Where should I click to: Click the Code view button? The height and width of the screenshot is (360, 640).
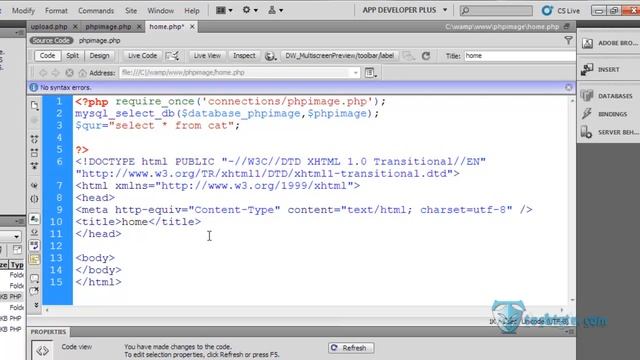point(47,56)
